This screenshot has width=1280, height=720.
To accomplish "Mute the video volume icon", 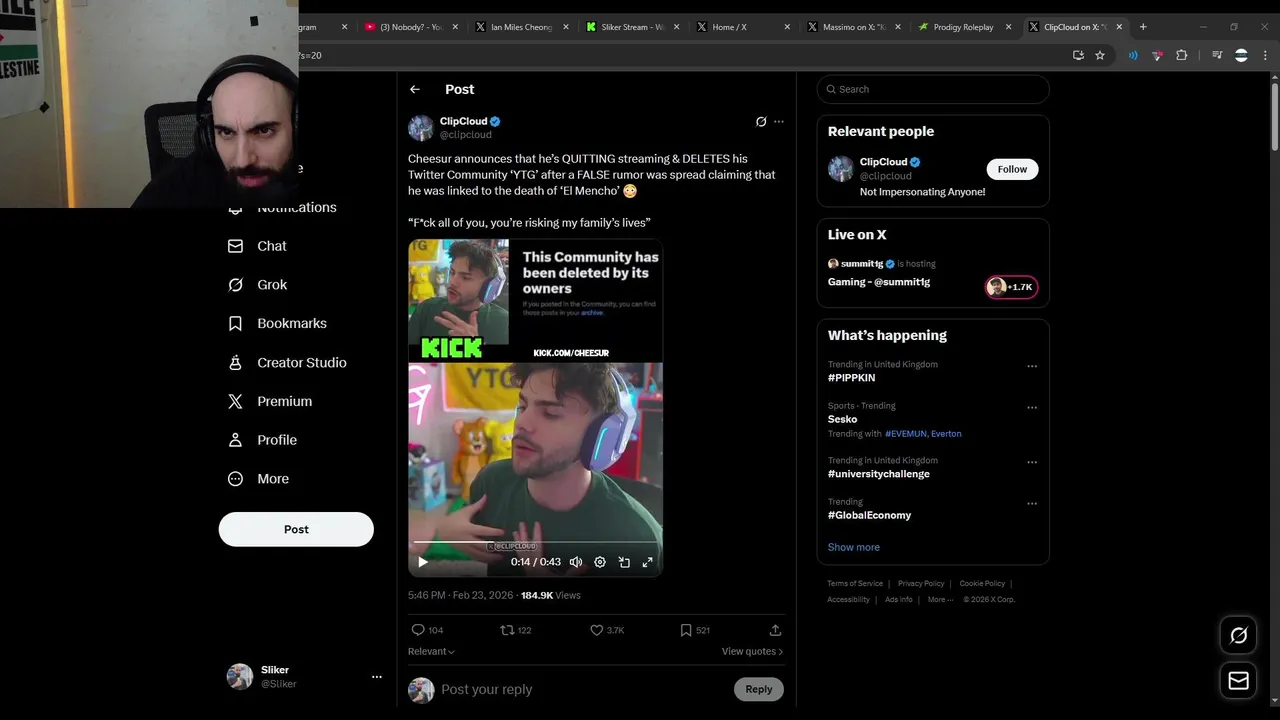I will tap(576, 562).
